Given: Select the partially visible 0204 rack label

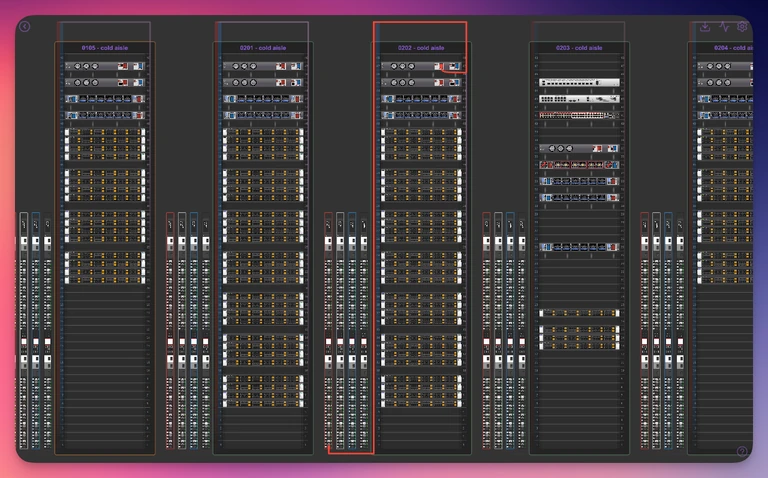Looking at the screenshot, I should click(x=733, y=48).
